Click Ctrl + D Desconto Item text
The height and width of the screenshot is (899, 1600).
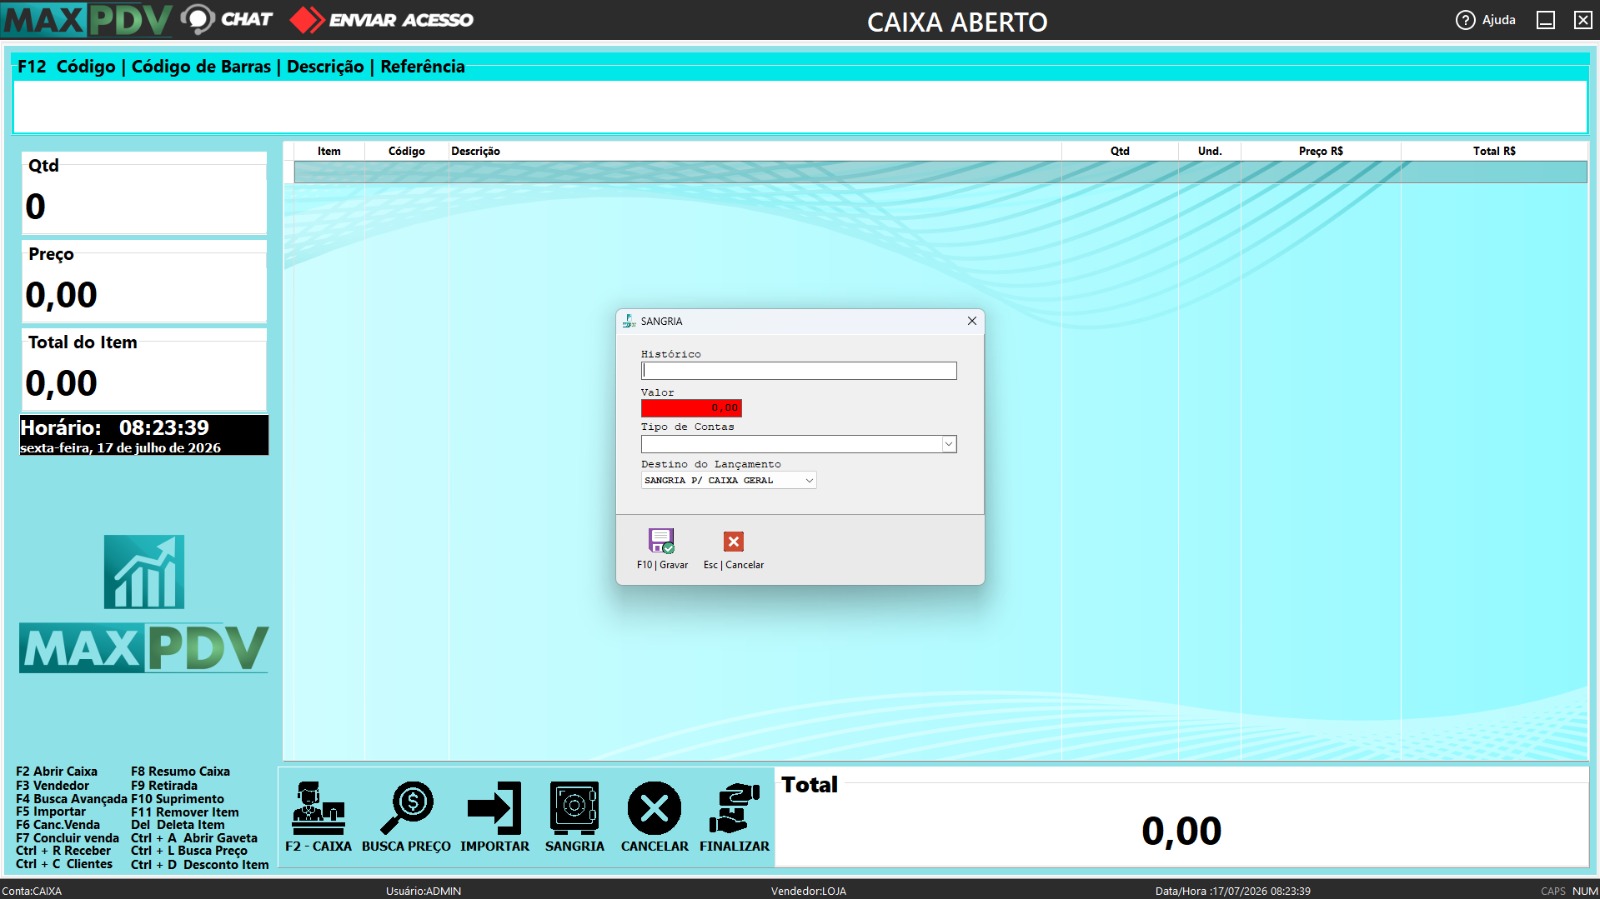point(200,865)
